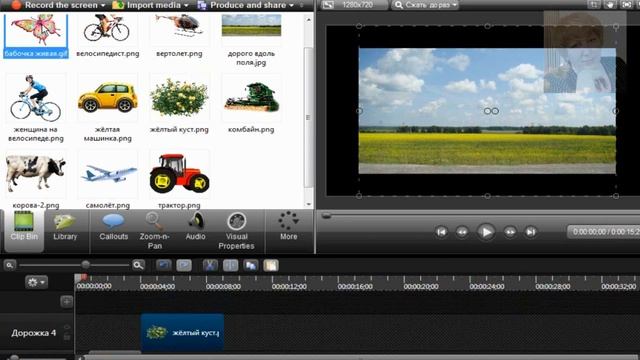Click the Paste timeline tool

[x=271, y=265]
